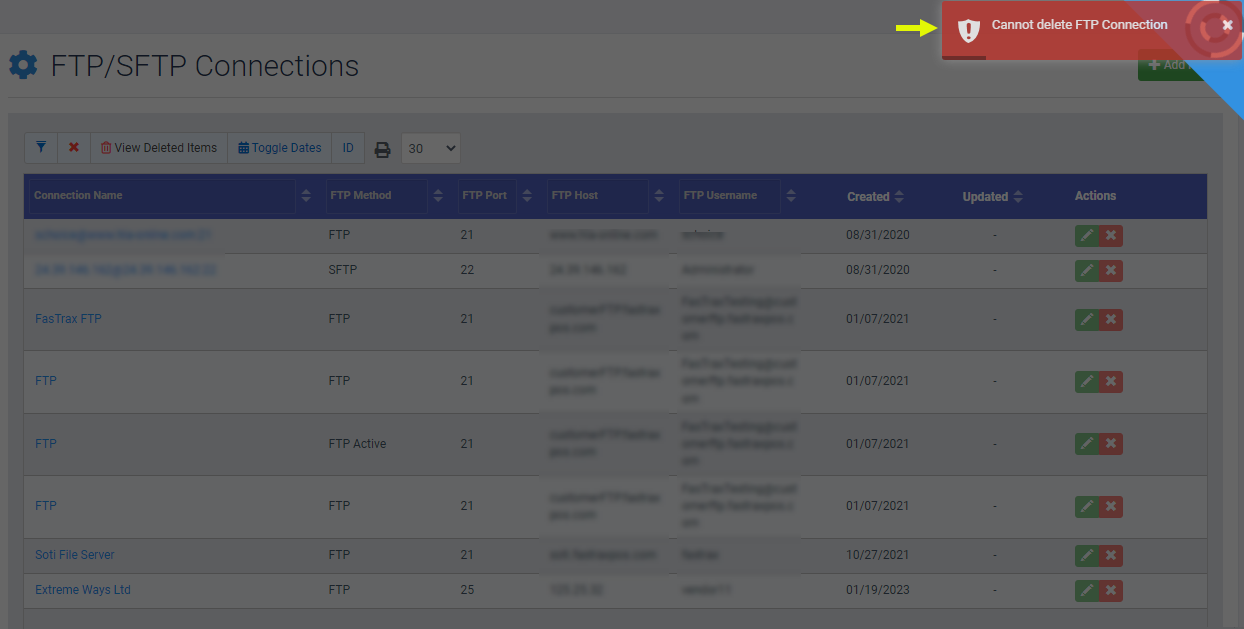Delete the Soti File Server connection
The height and width of the screenshot is (629, 1244).
click(1111, 556)
